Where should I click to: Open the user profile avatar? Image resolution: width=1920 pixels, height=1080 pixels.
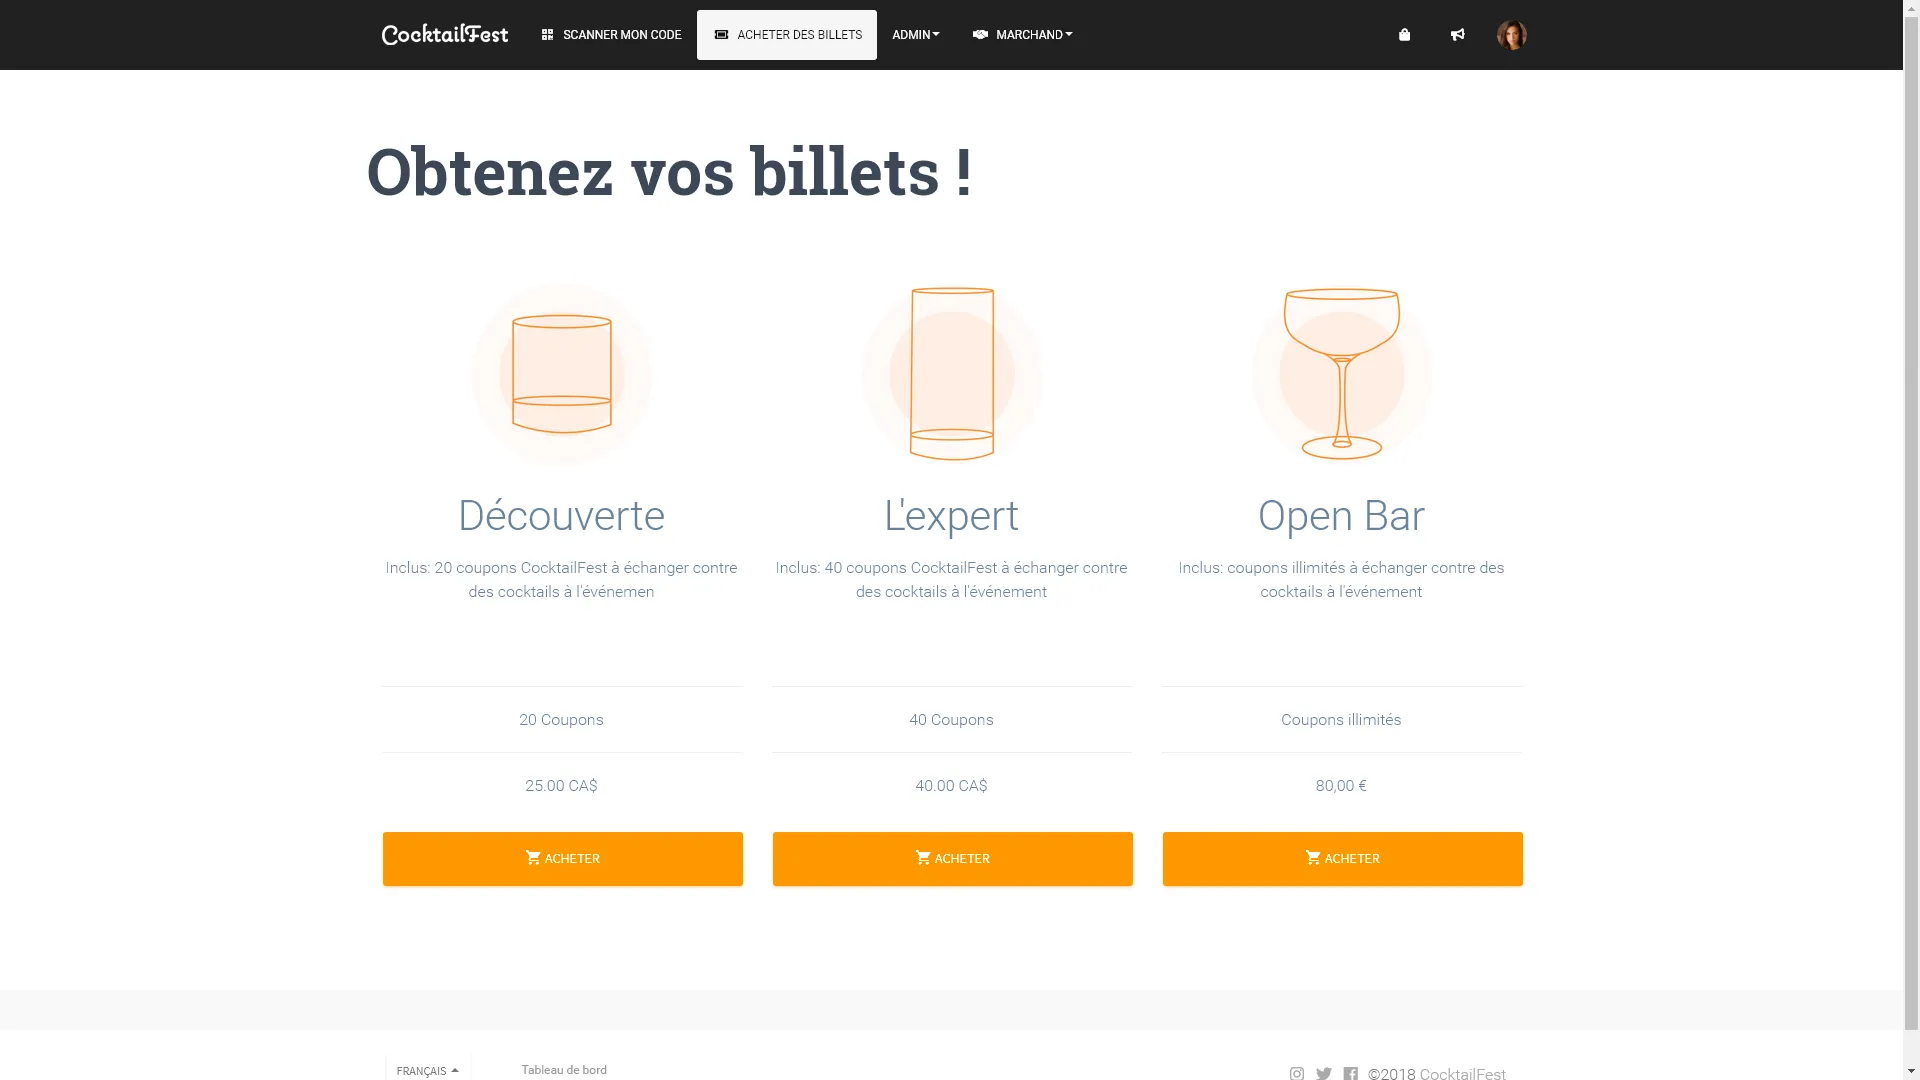1511,35
